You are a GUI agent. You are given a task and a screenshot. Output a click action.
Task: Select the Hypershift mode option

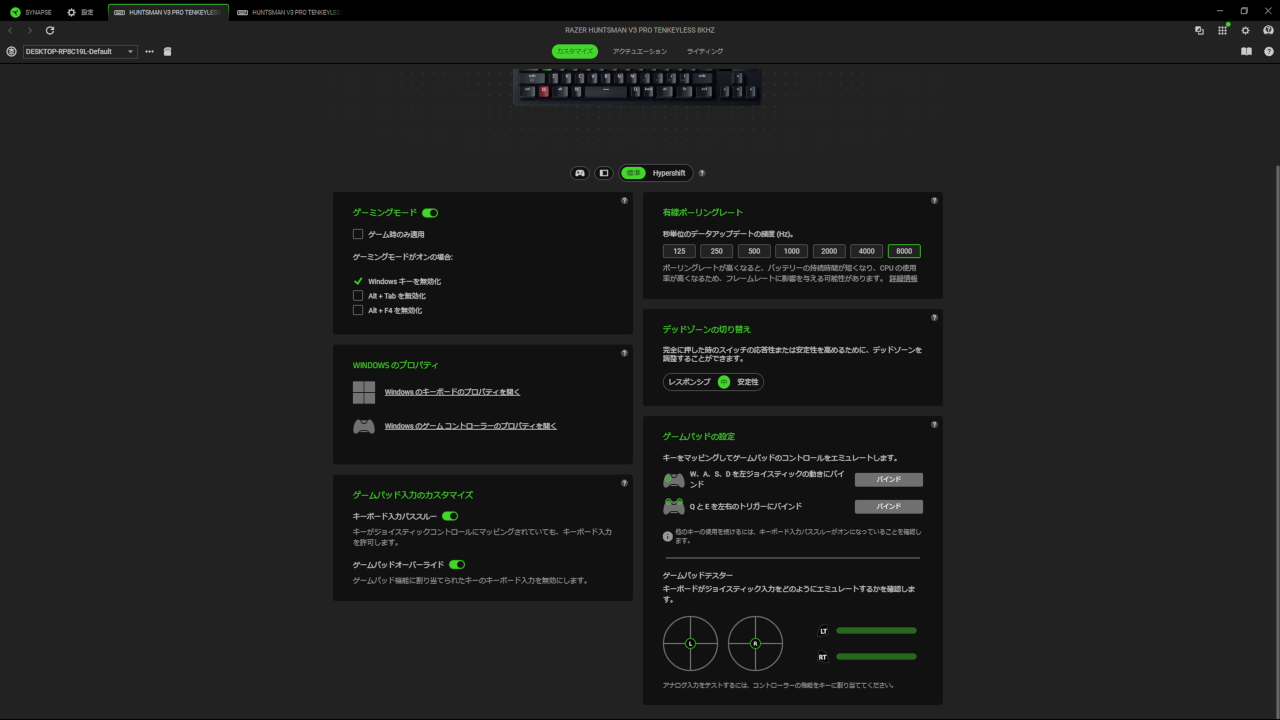tap(669, 173)
